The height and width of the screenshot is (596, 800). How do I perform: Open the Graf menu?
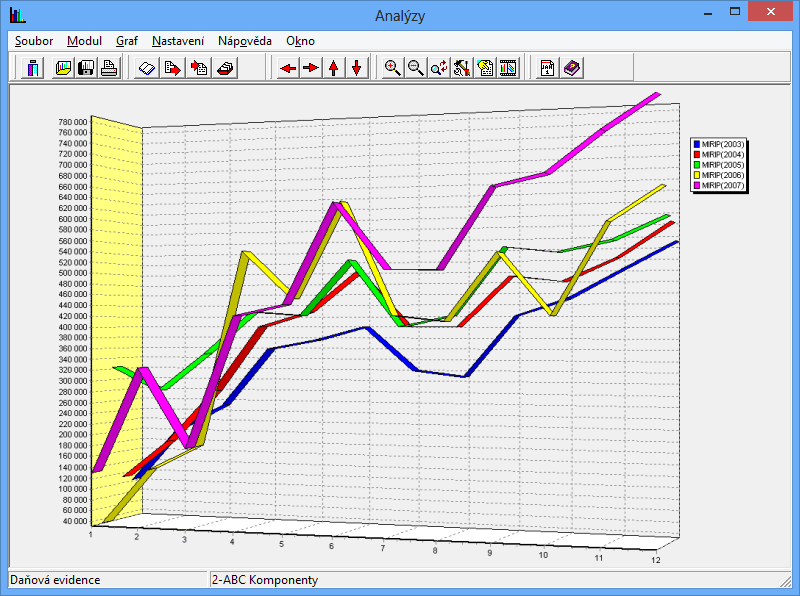(x=127, y=41)
